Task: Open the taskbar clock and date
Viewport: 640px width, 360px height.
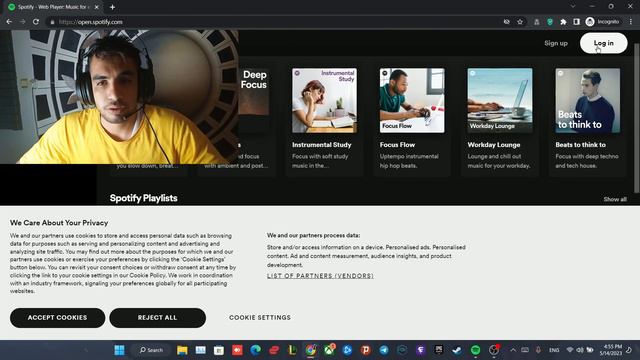Action: (x=611, y=350)
